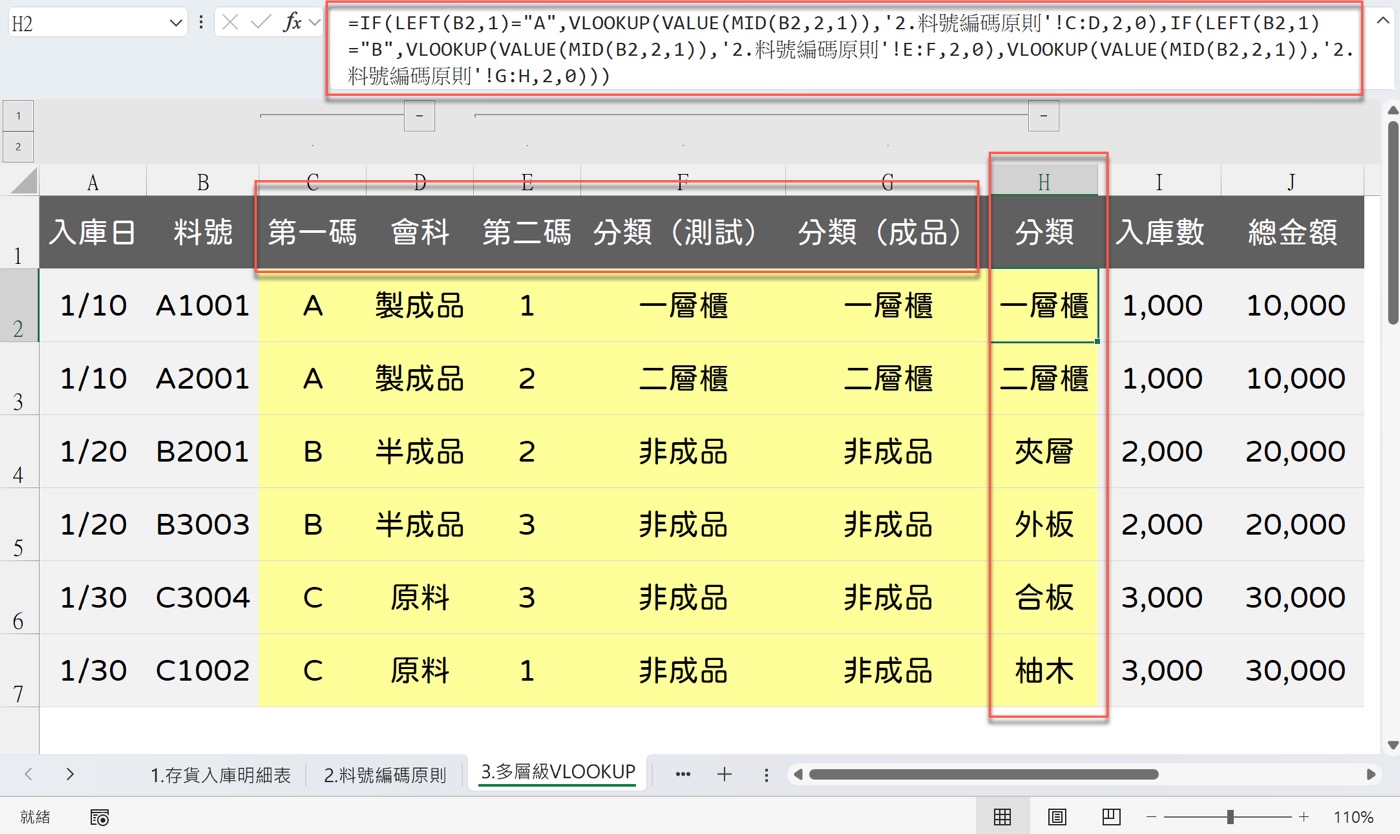
Task: Switch to Normal view
Action: tap(1002, 817)
